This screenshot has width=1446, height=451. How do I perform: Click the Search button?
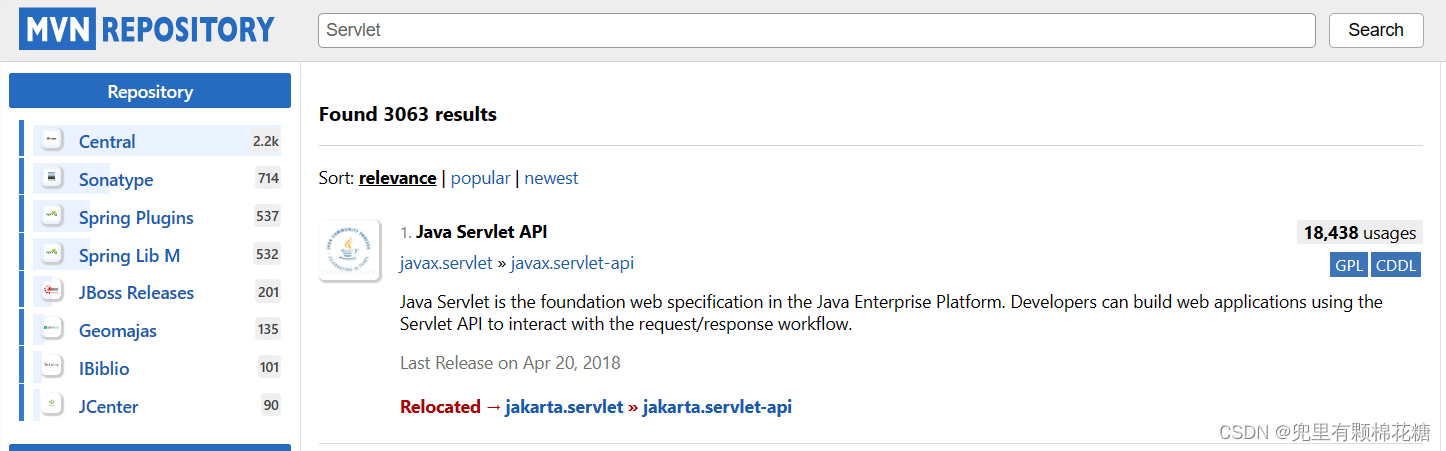1375,30
